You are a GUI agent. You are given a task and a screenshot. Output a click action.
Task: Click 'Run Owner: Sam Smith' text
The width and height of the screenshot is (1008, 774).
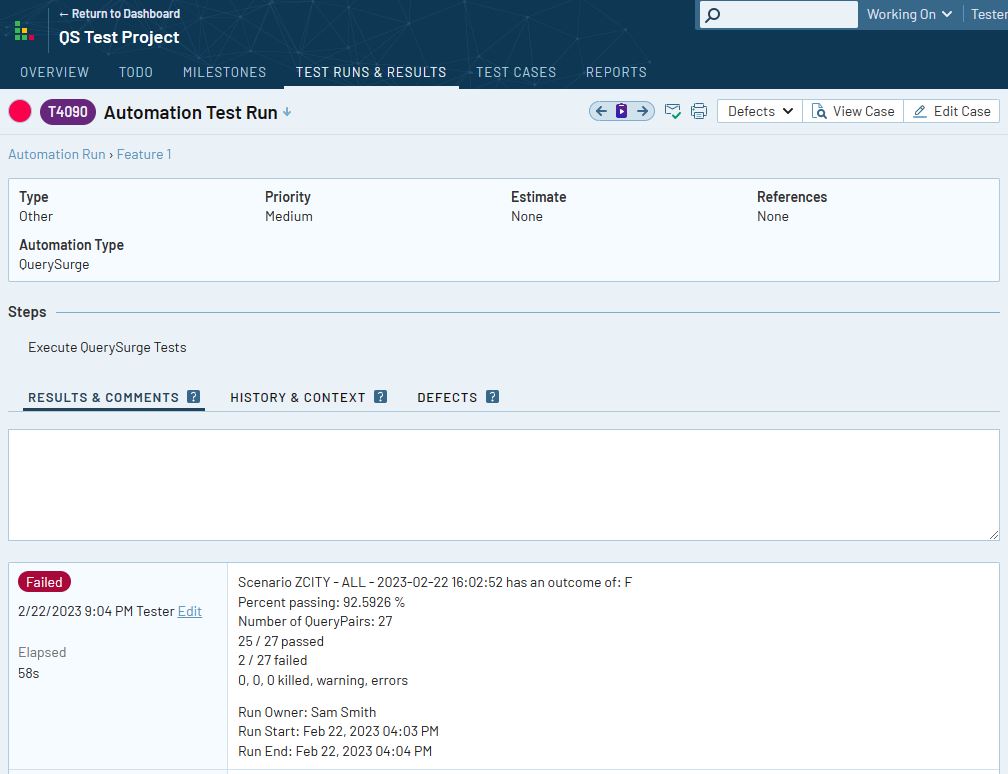pos(307,712)
